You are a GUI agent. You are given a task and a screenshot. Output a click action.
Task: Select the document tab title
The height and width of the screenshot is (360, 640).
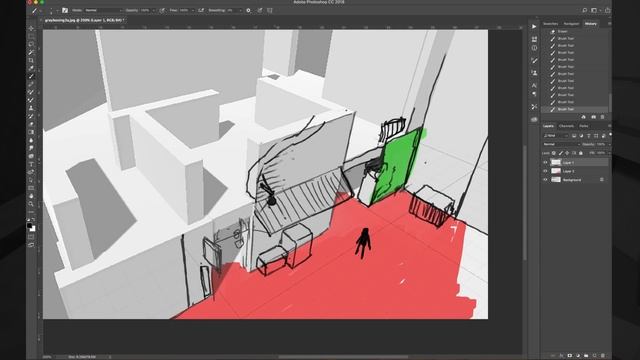coord(84,20)
